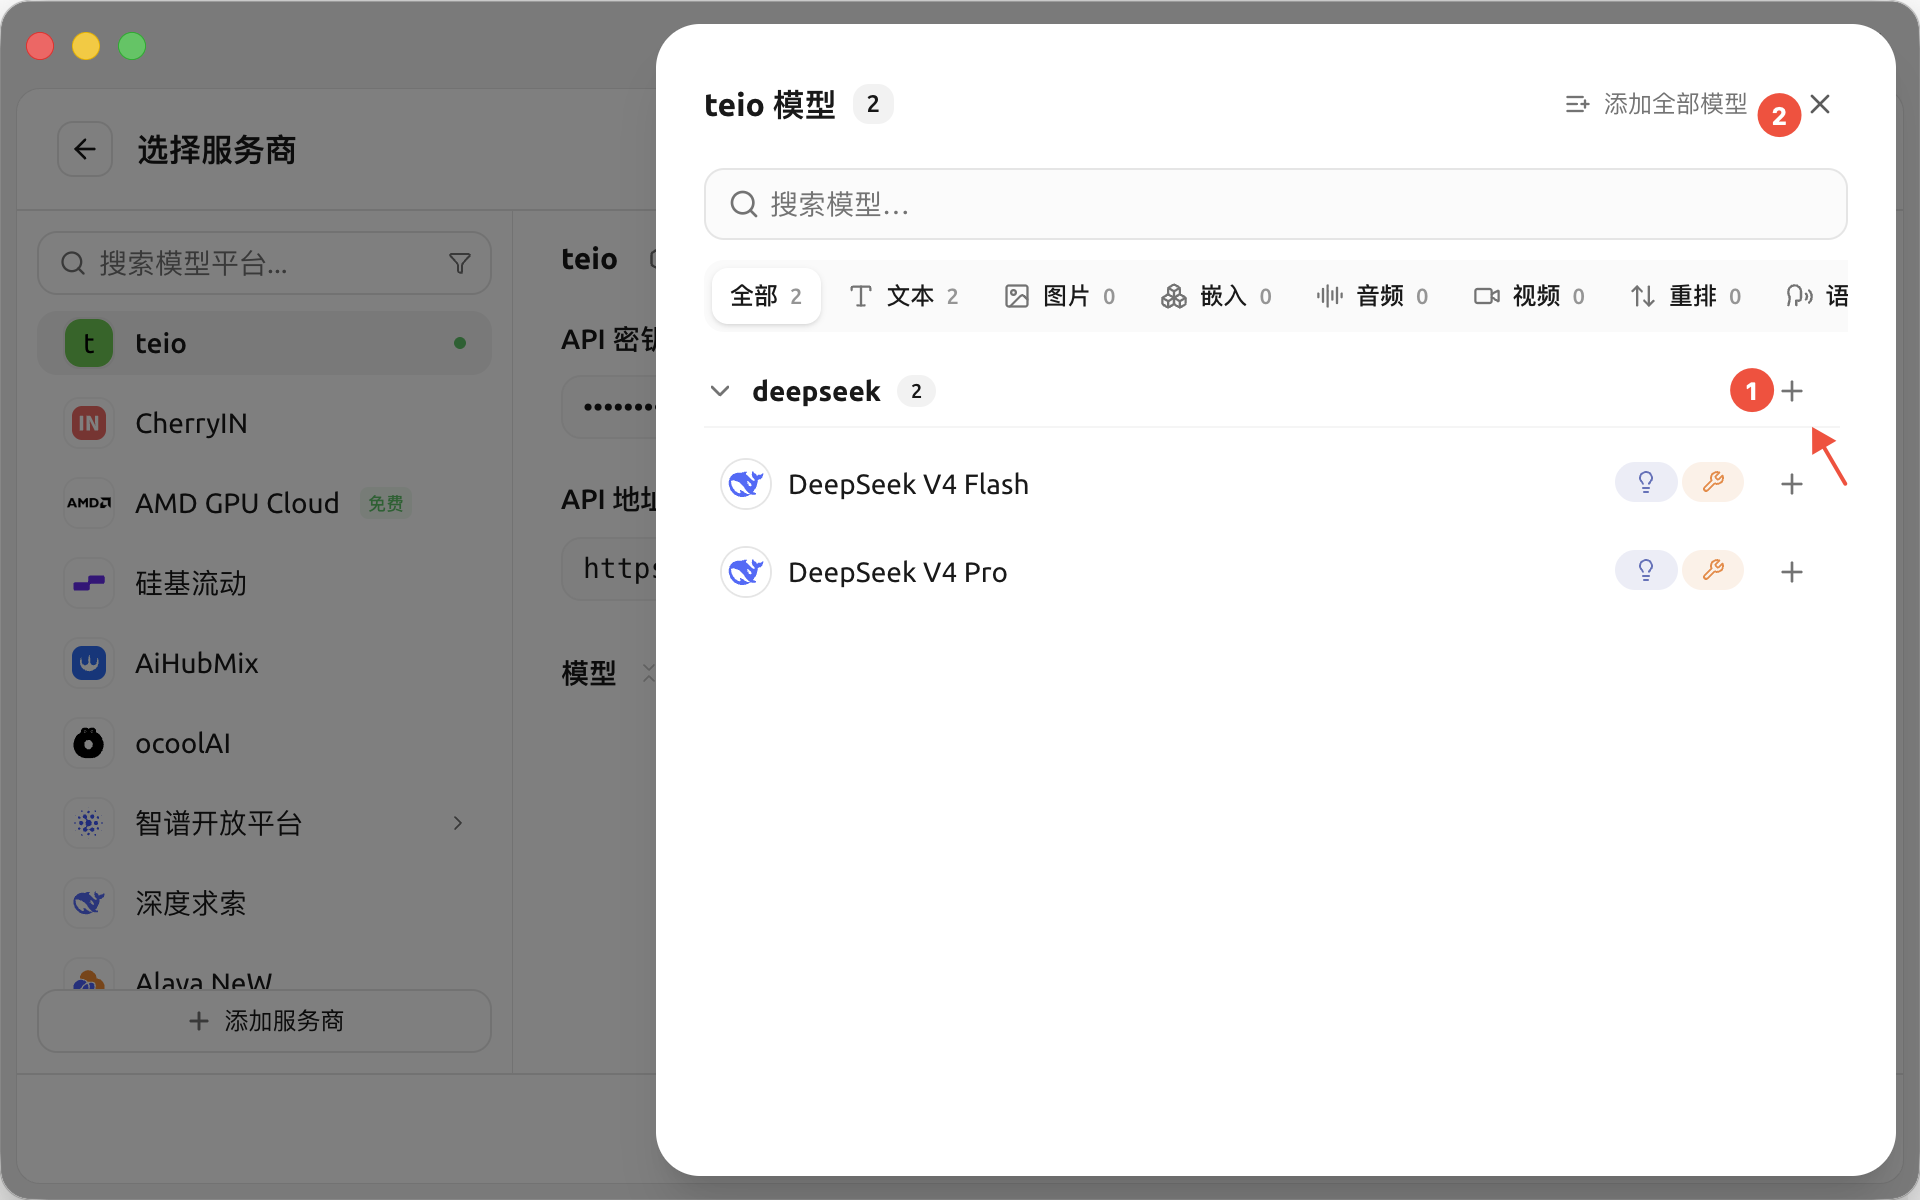
Task: Select the 全部 tab
Action: coord(766,296)
